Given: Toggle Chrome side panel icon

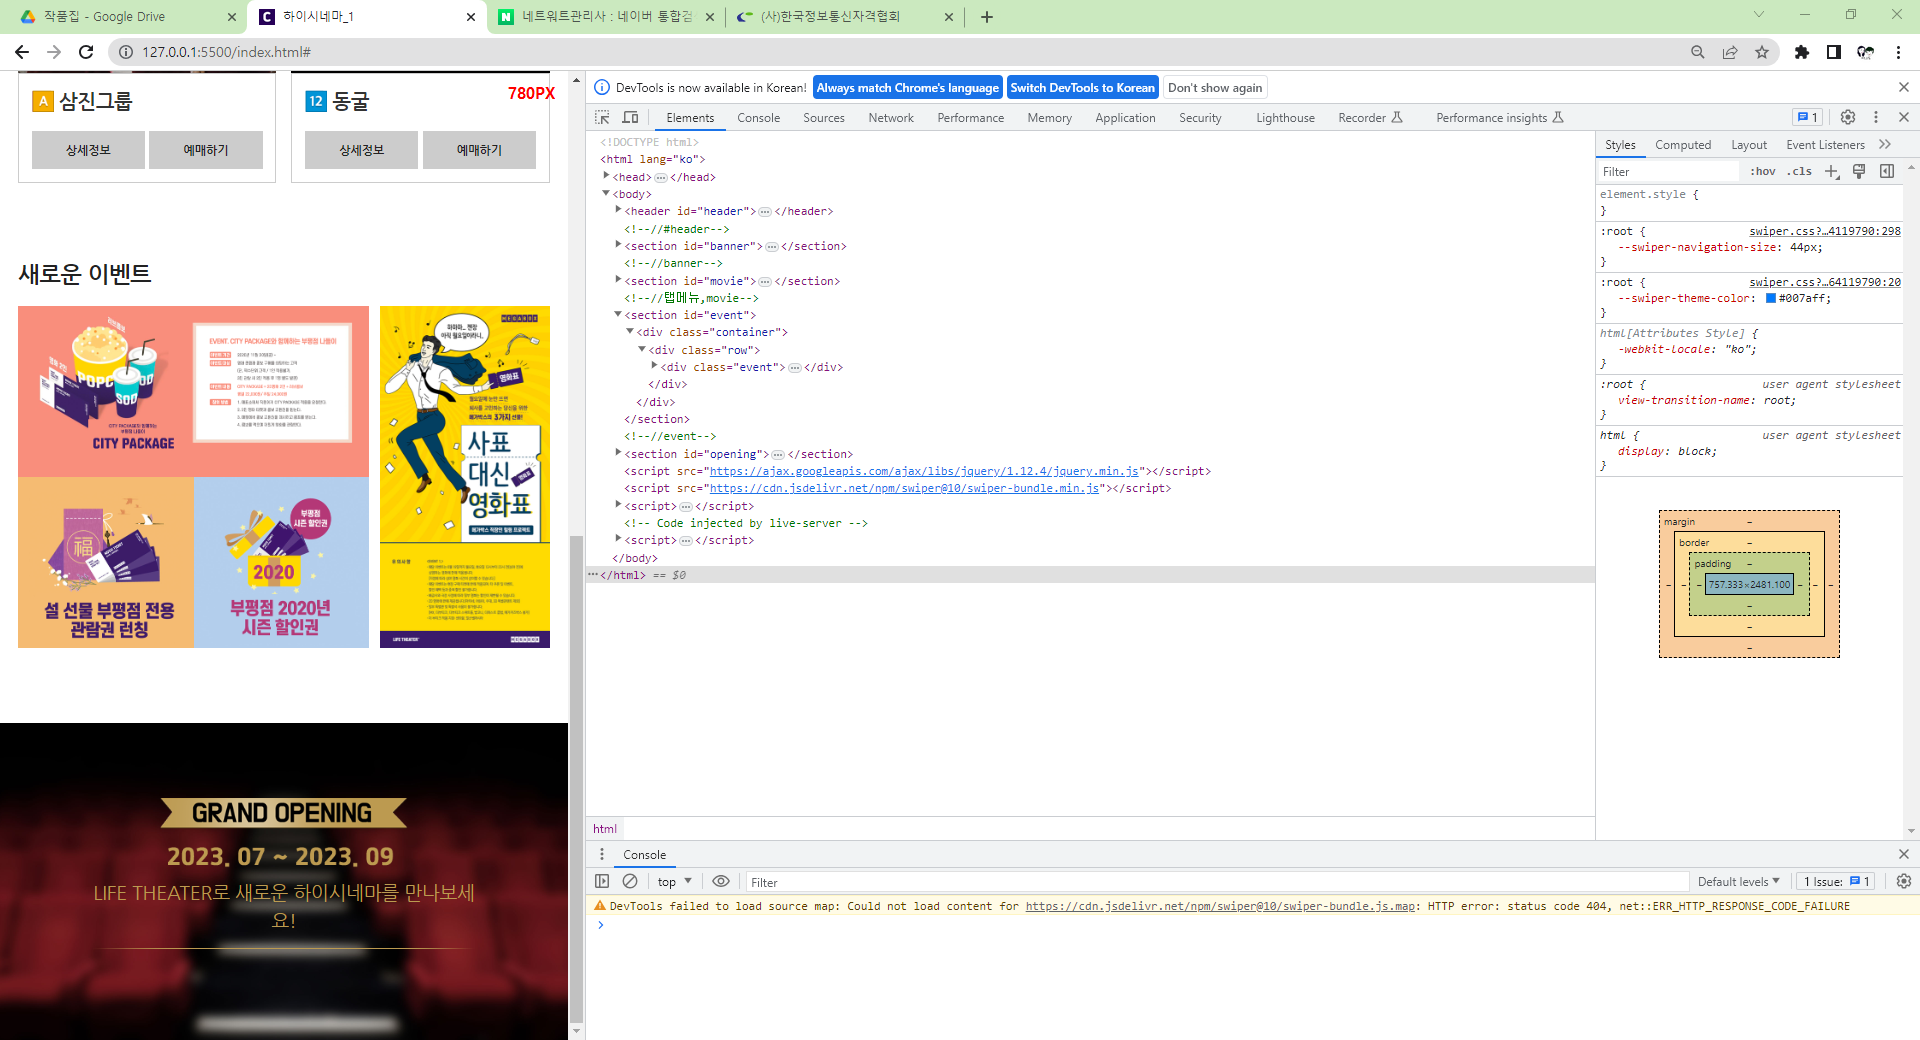Looking at the screenshot, I should pos(1834,52).
